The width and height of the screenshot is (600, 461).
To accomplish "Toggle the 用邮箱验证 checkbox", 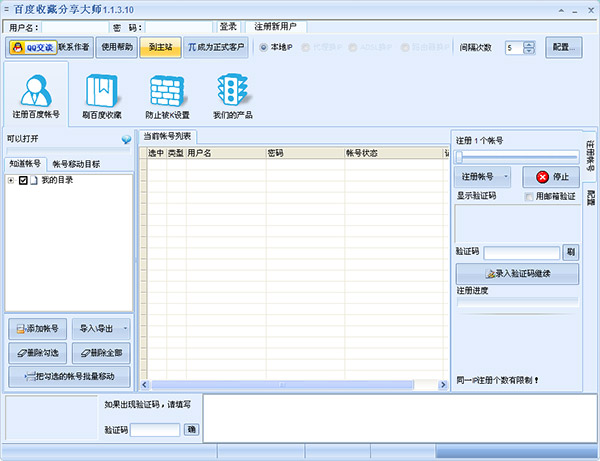I will (x=529, y=197).
